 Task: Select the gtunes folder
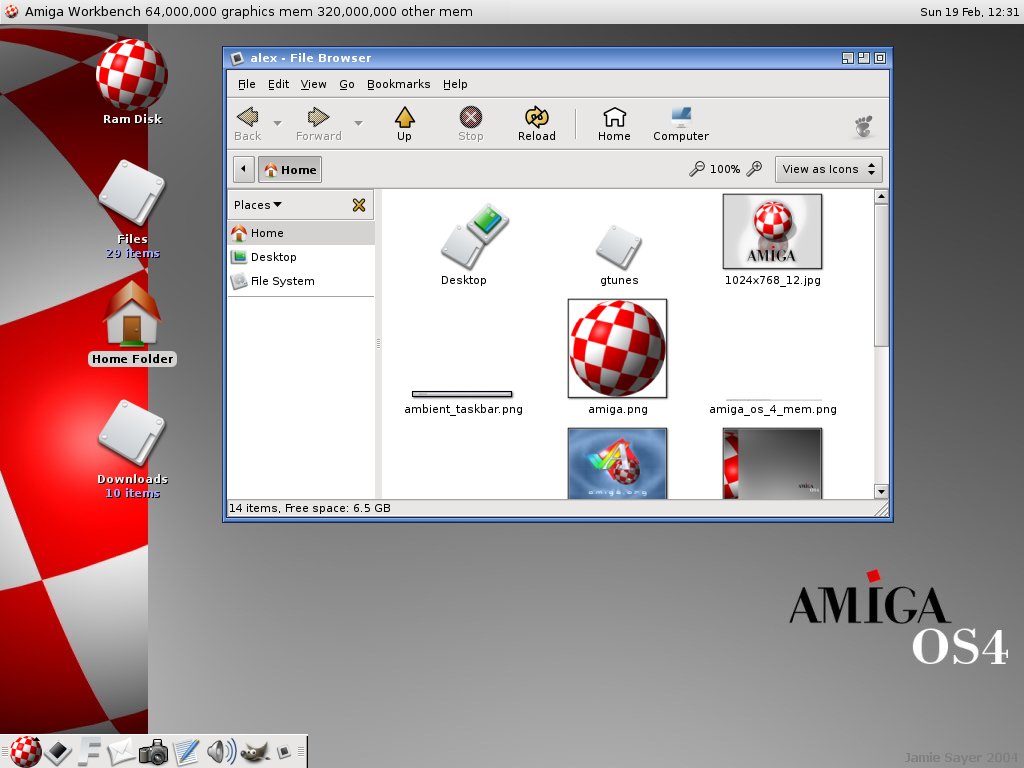(x=618, y=255)
